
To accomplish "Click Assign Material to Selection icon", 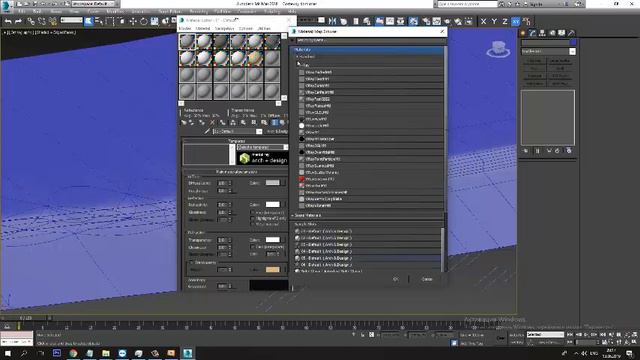I will pos(202,122).
